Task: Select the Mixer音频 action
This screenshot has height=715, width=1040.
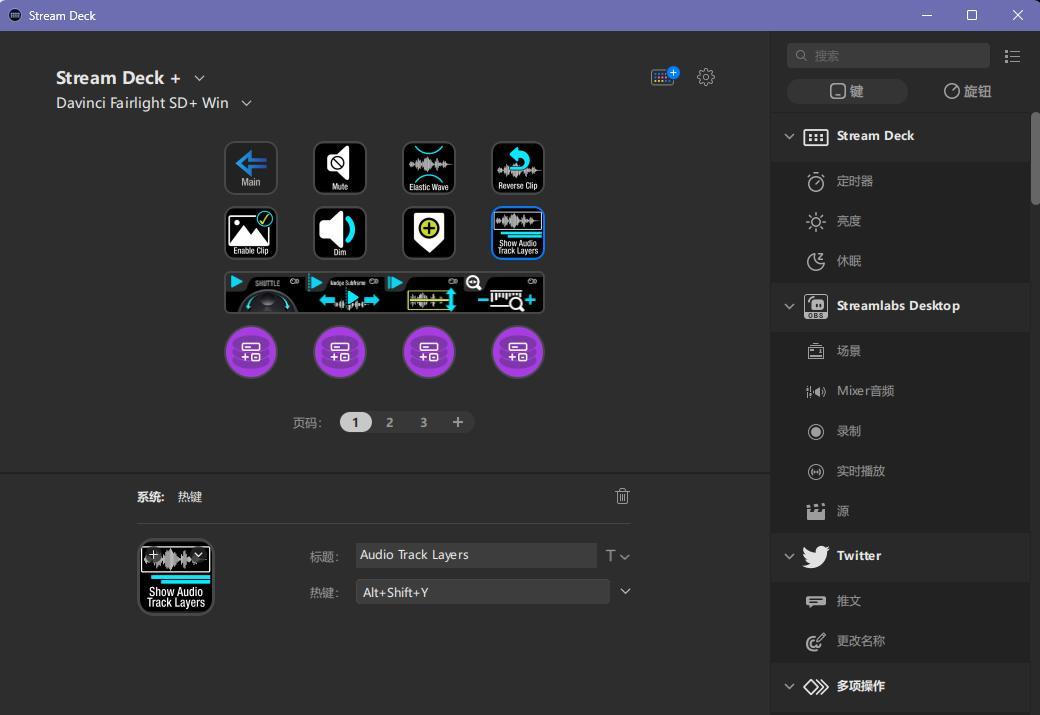Action: pos(902,391)
